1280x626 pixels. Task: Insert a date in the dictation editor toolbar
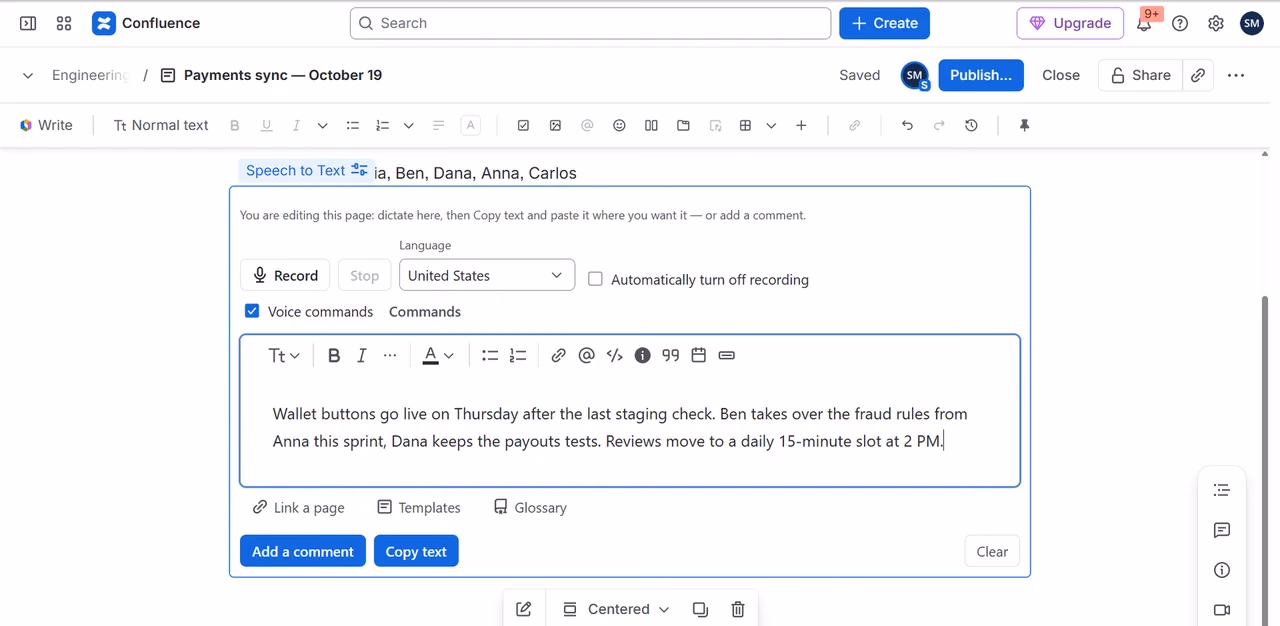699,355
